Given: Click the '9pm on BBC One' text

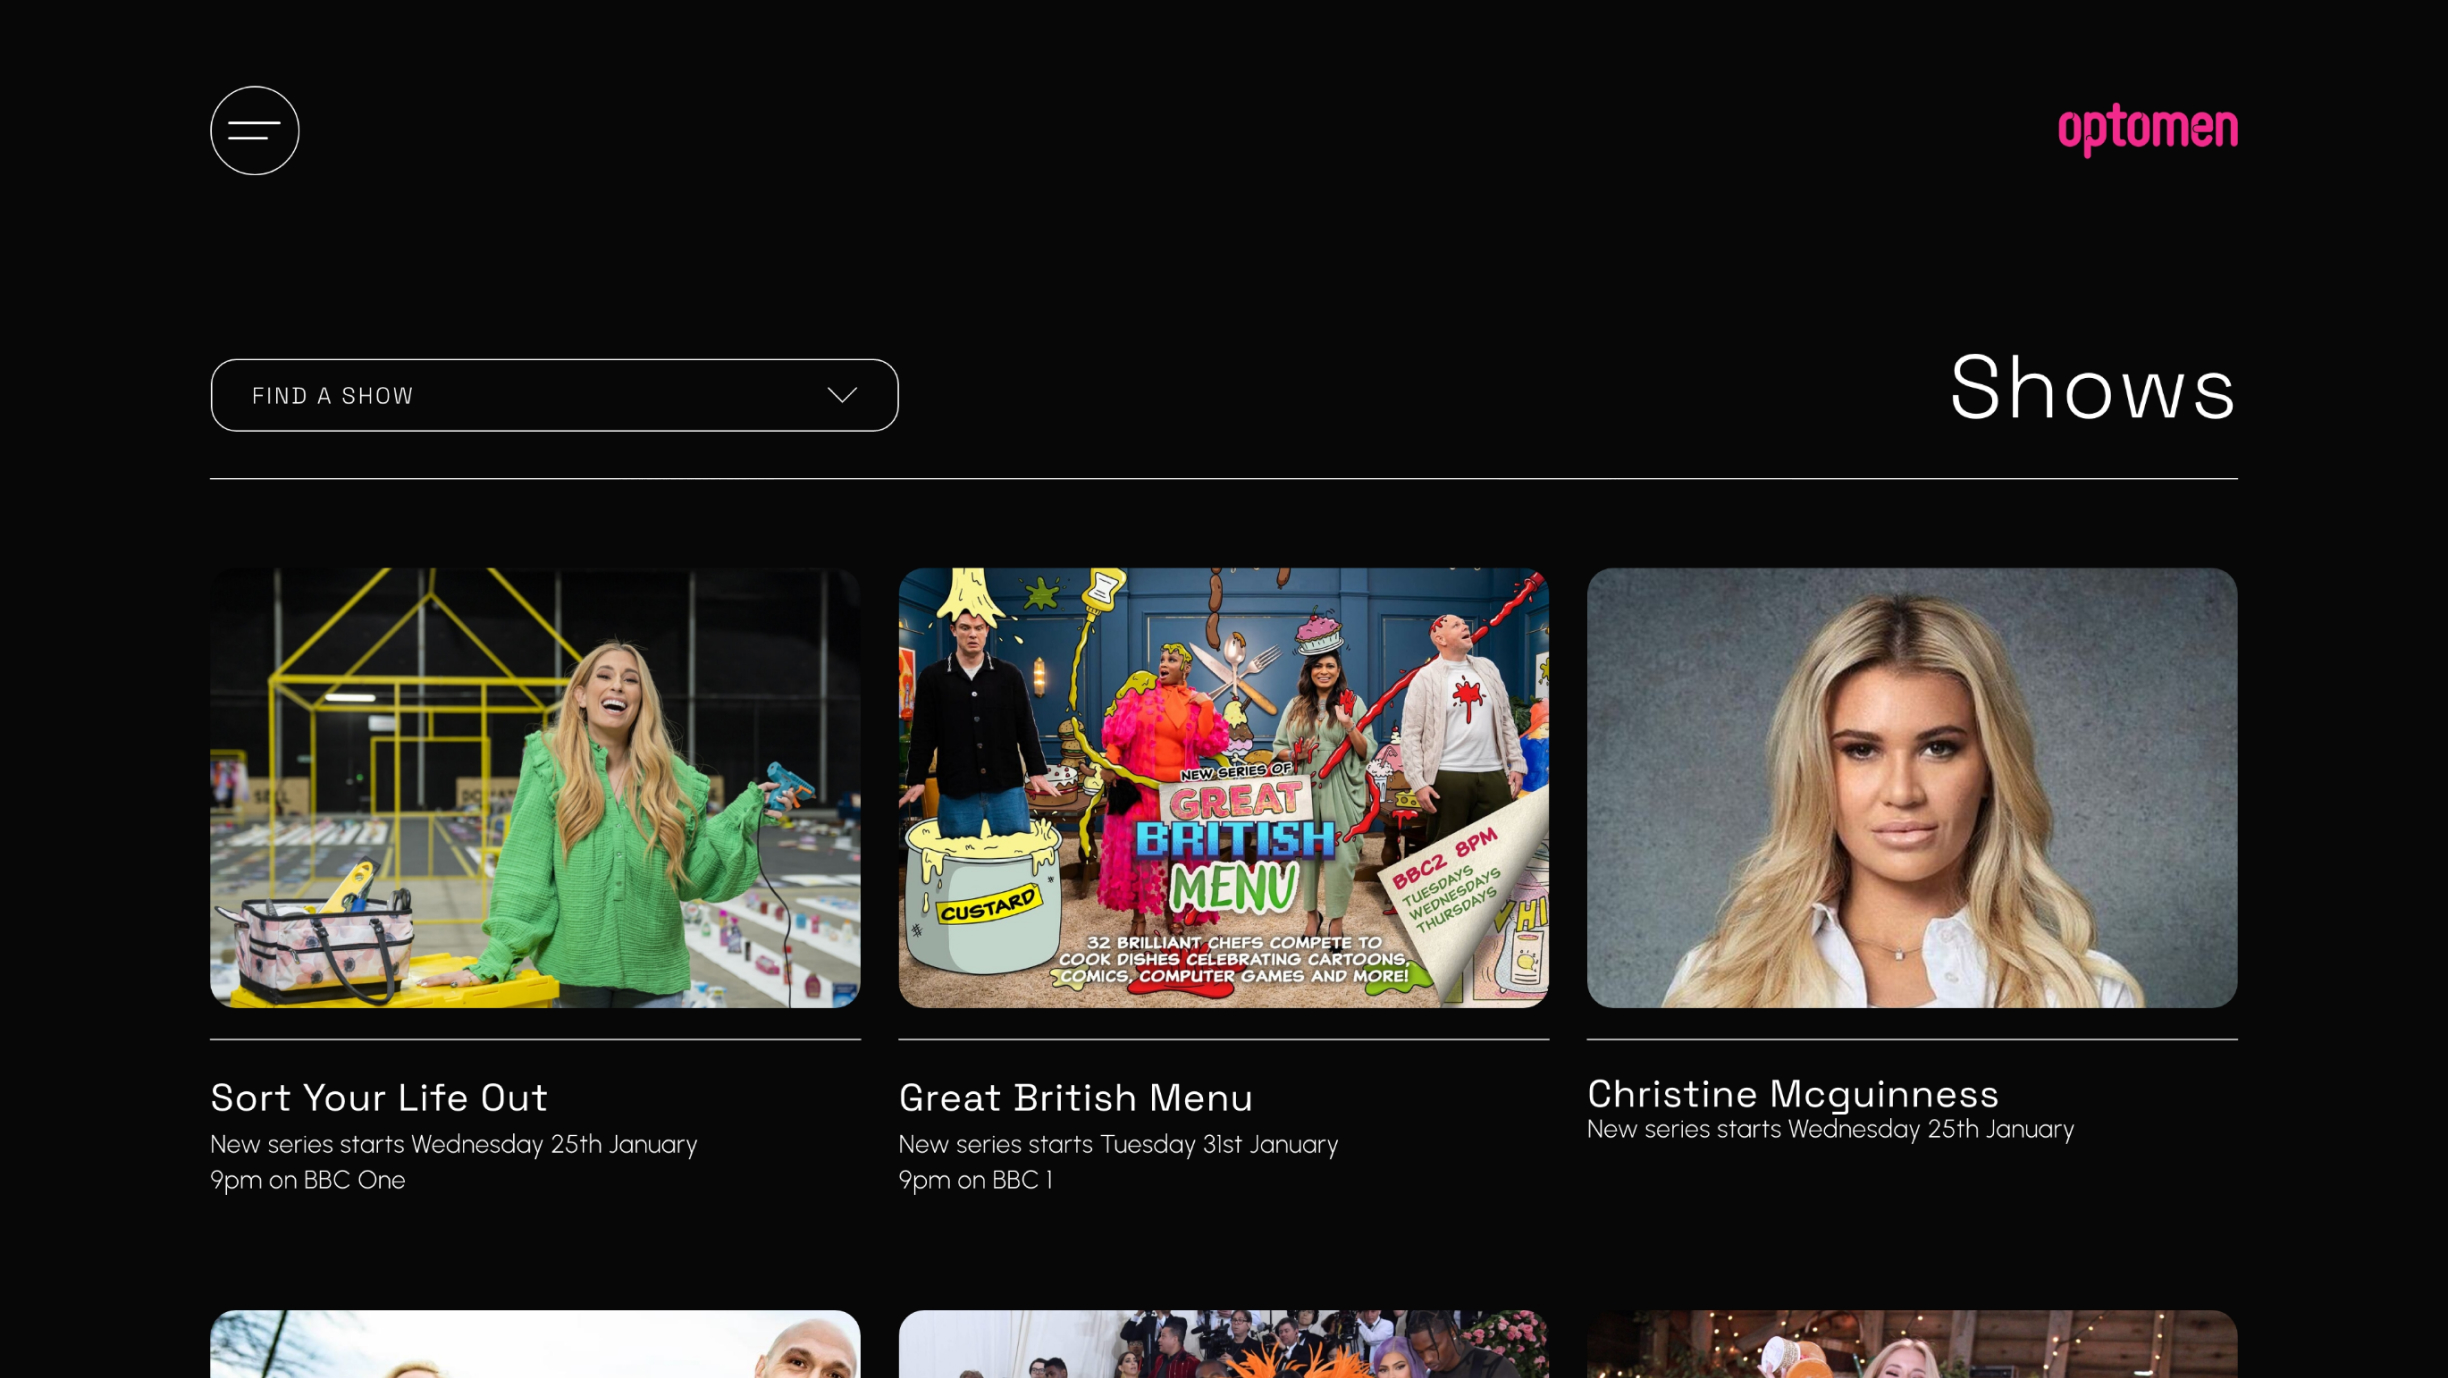Looking at the screenshot, I should (307, 1180).
